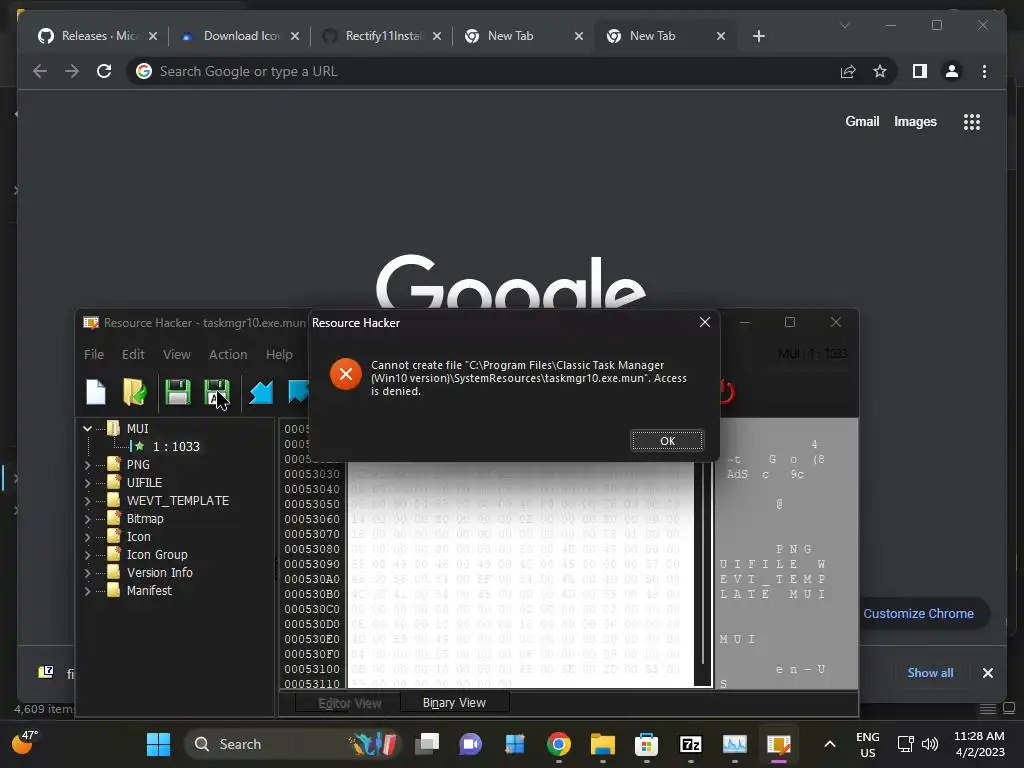Viewport: 1024px width, 768px height.
Task: Expand the Bitmap tree folder
Action: [x=88, y=519]
